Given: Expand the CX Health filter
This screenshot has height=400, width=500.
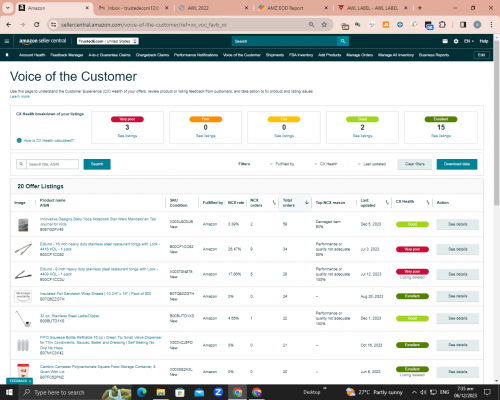Looking at the screenshot, I should tap(326, 164).
